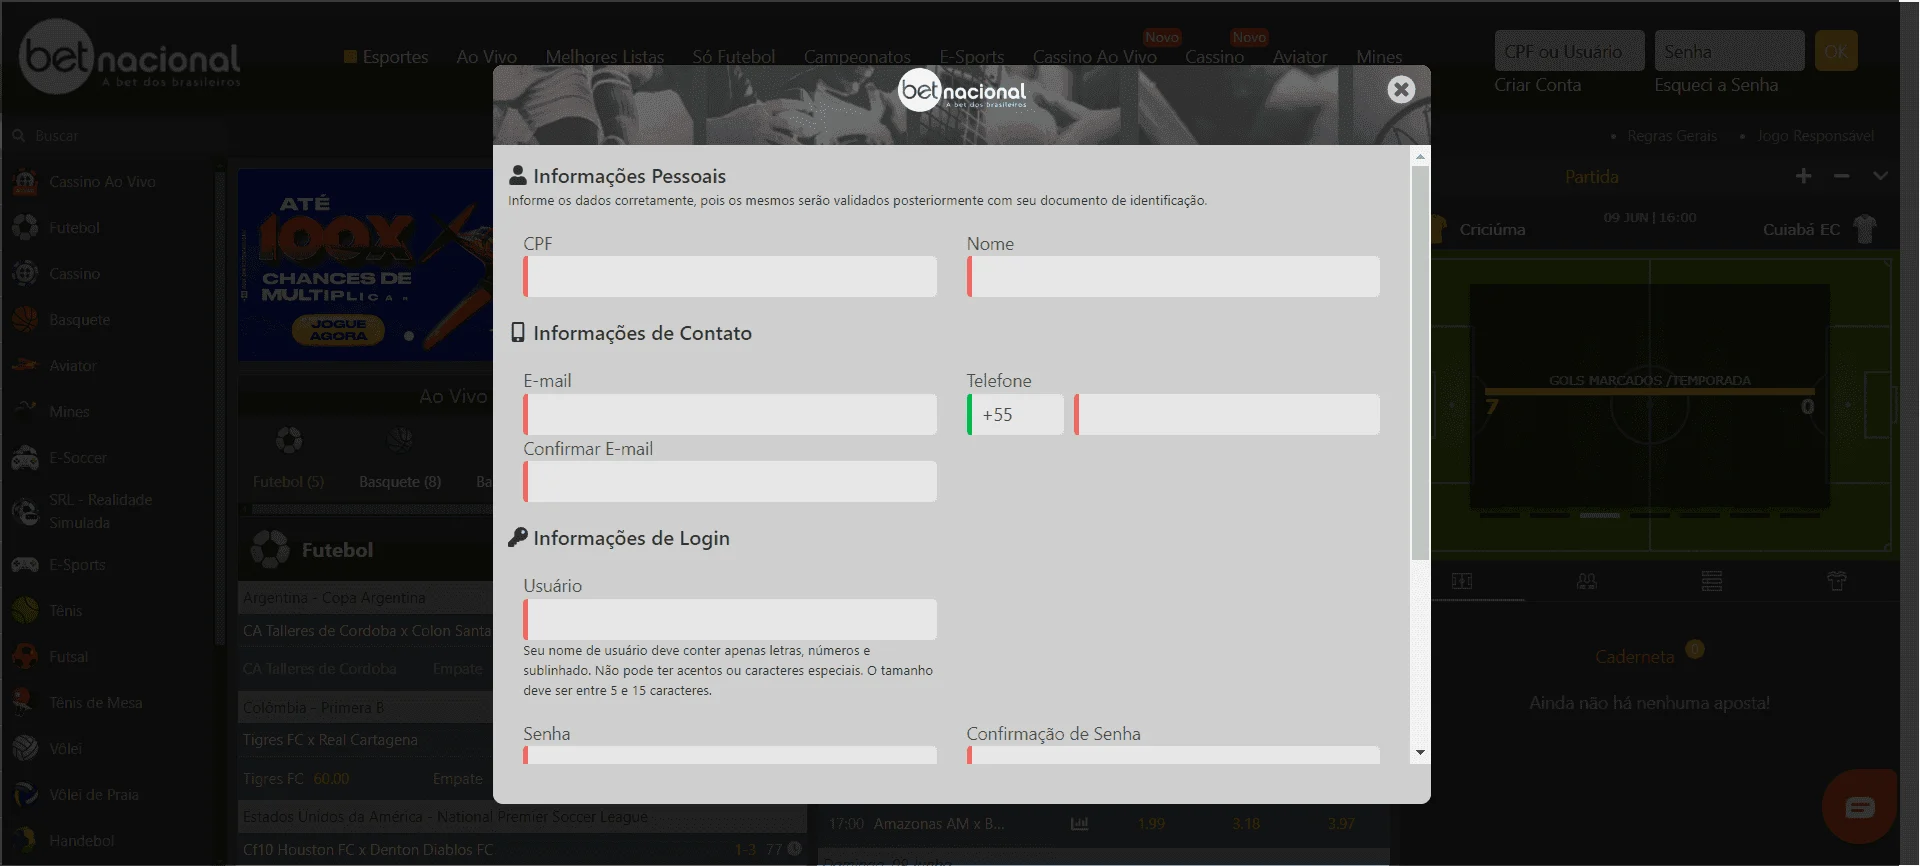Open SRL - Realidade Simulada sidebar item
This screenshot has width=1920, height=866.
(x=100, y=511)
